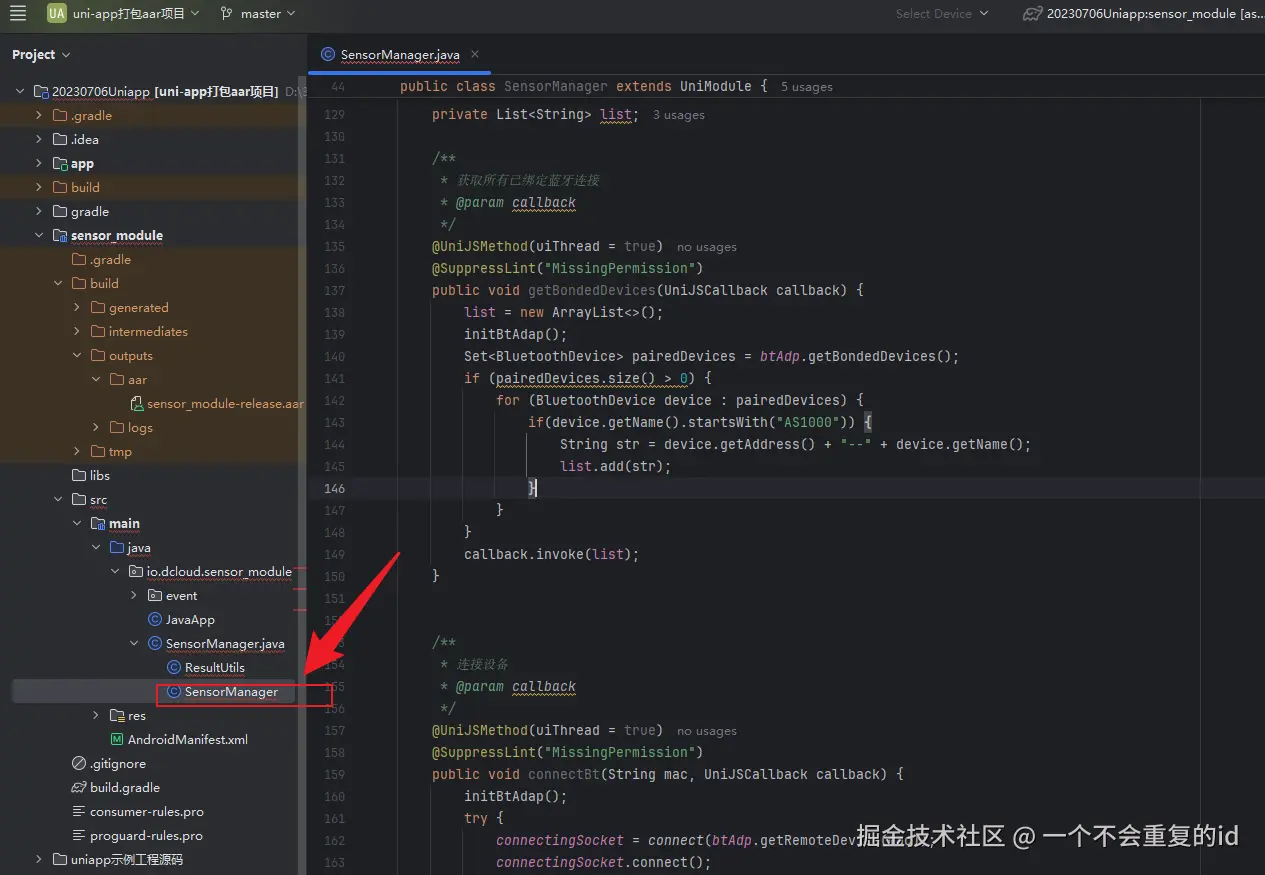1265x875 pixels.
Task: Select the ResultUtils class
Action: [x=214, y=667]
